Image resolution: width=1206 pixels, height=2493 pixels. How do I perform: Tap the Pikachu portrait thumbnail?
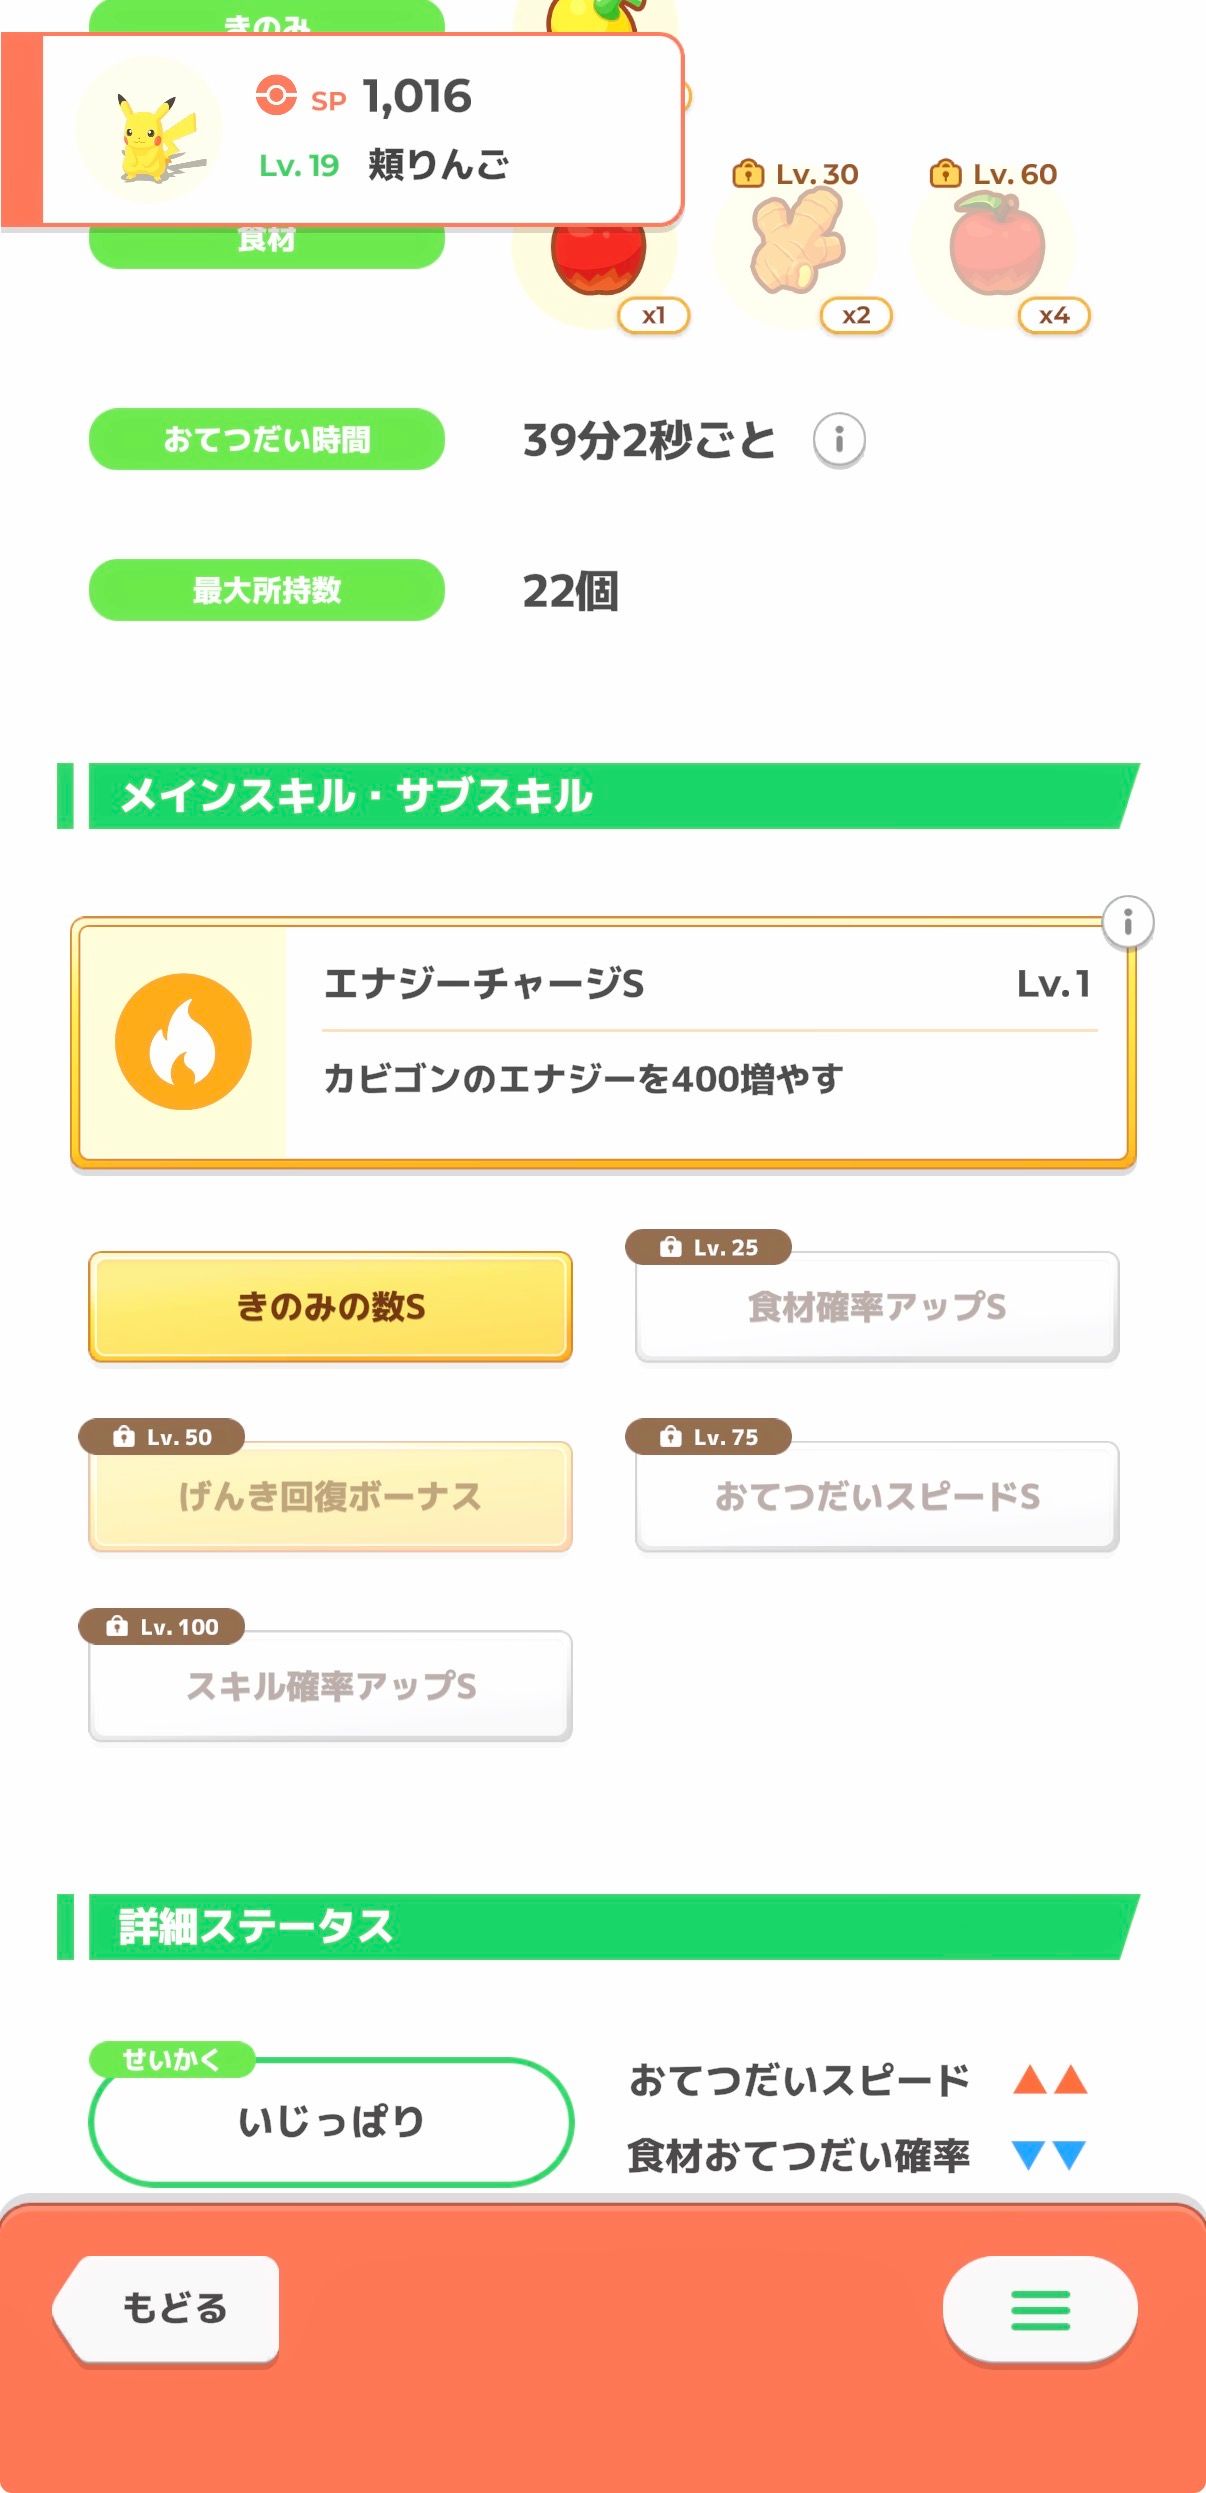[x=151, y=132]
